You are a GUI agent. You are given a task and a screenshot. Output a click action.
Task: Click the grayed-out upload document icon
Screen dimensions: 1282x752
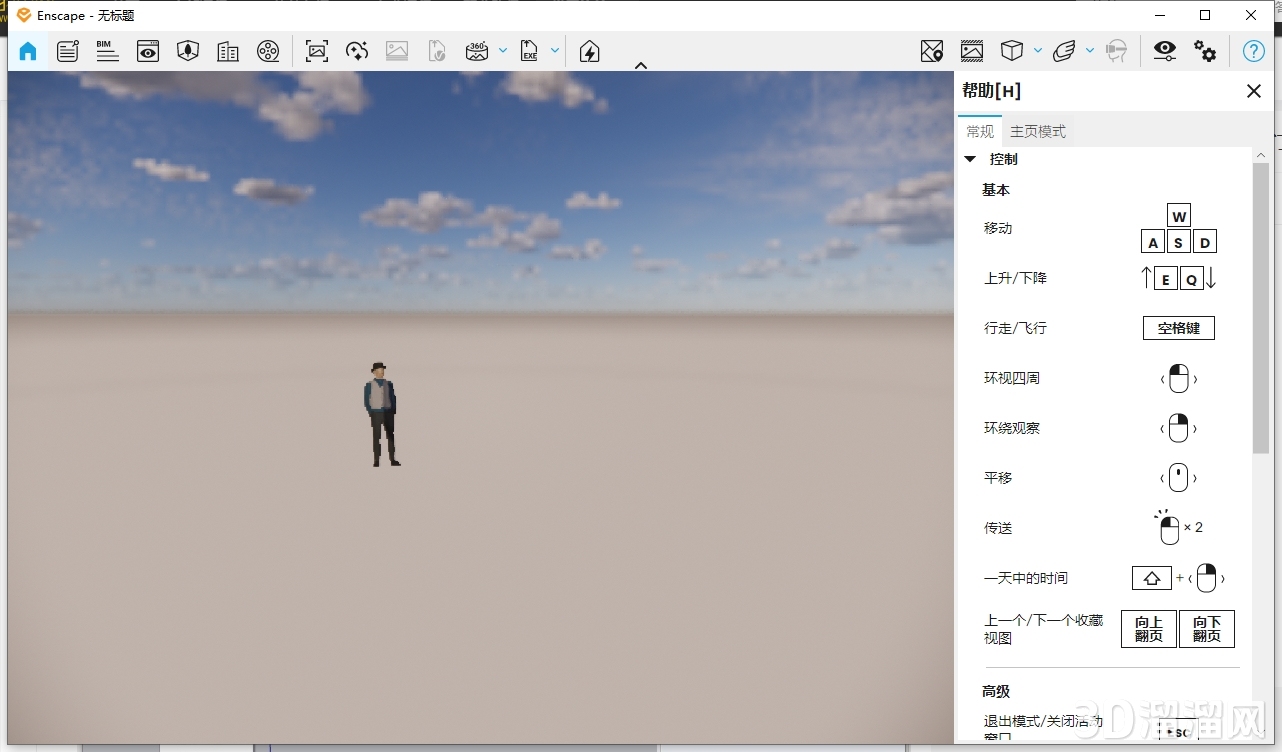437,51
